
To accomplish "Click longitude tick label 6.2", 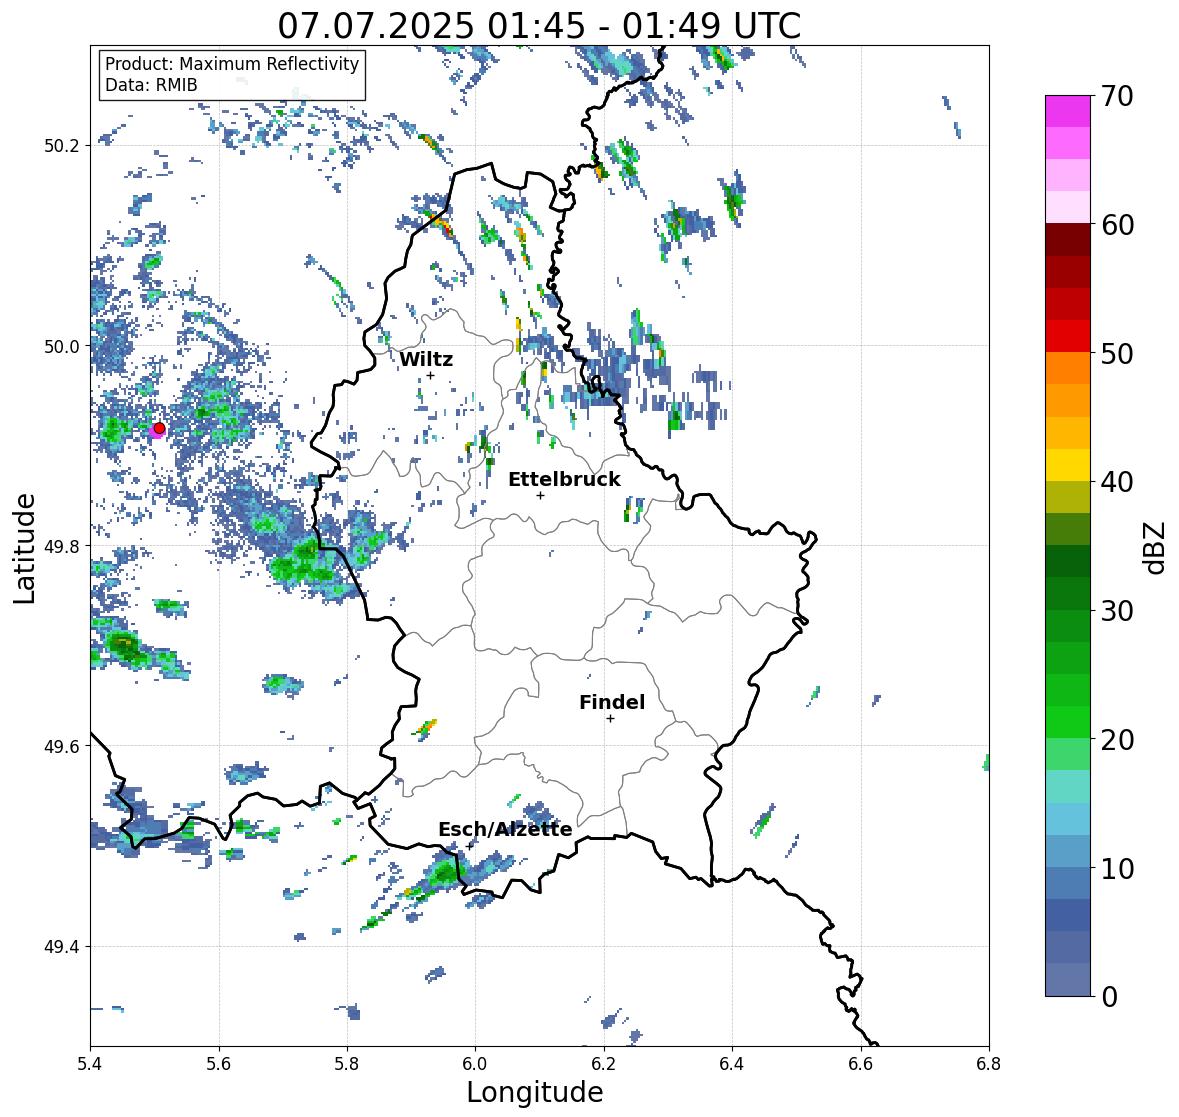I will (604, 1064).
